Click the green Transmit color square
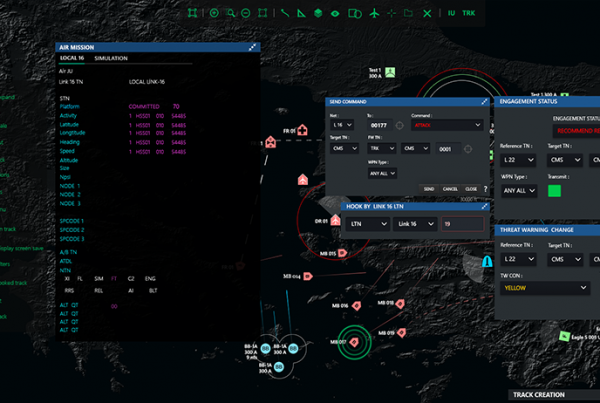The image size is (600, 403). pos(553,190)
